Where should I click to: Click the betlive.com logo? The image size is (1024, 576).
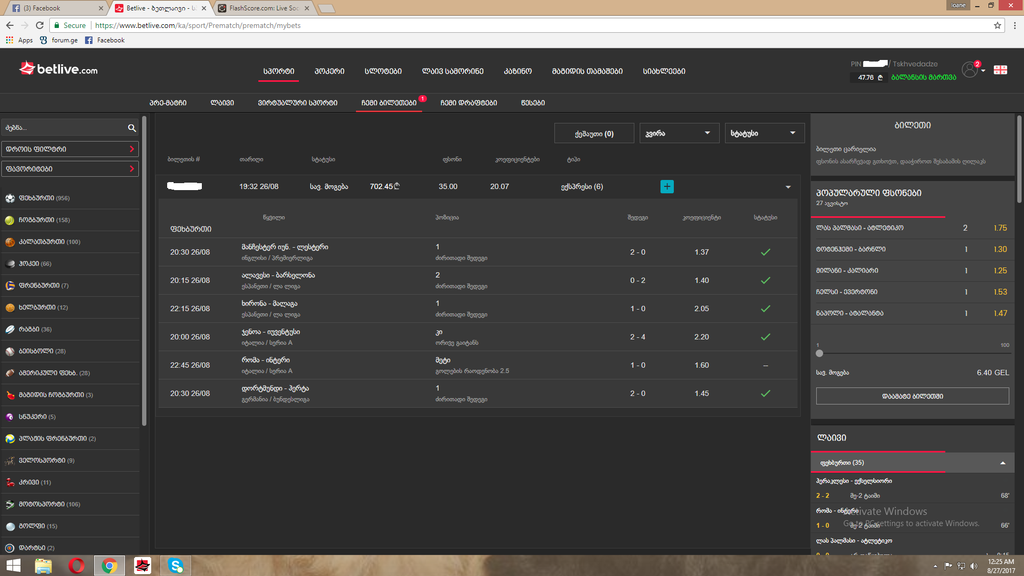pyautogui.click(x=58, y=70)
